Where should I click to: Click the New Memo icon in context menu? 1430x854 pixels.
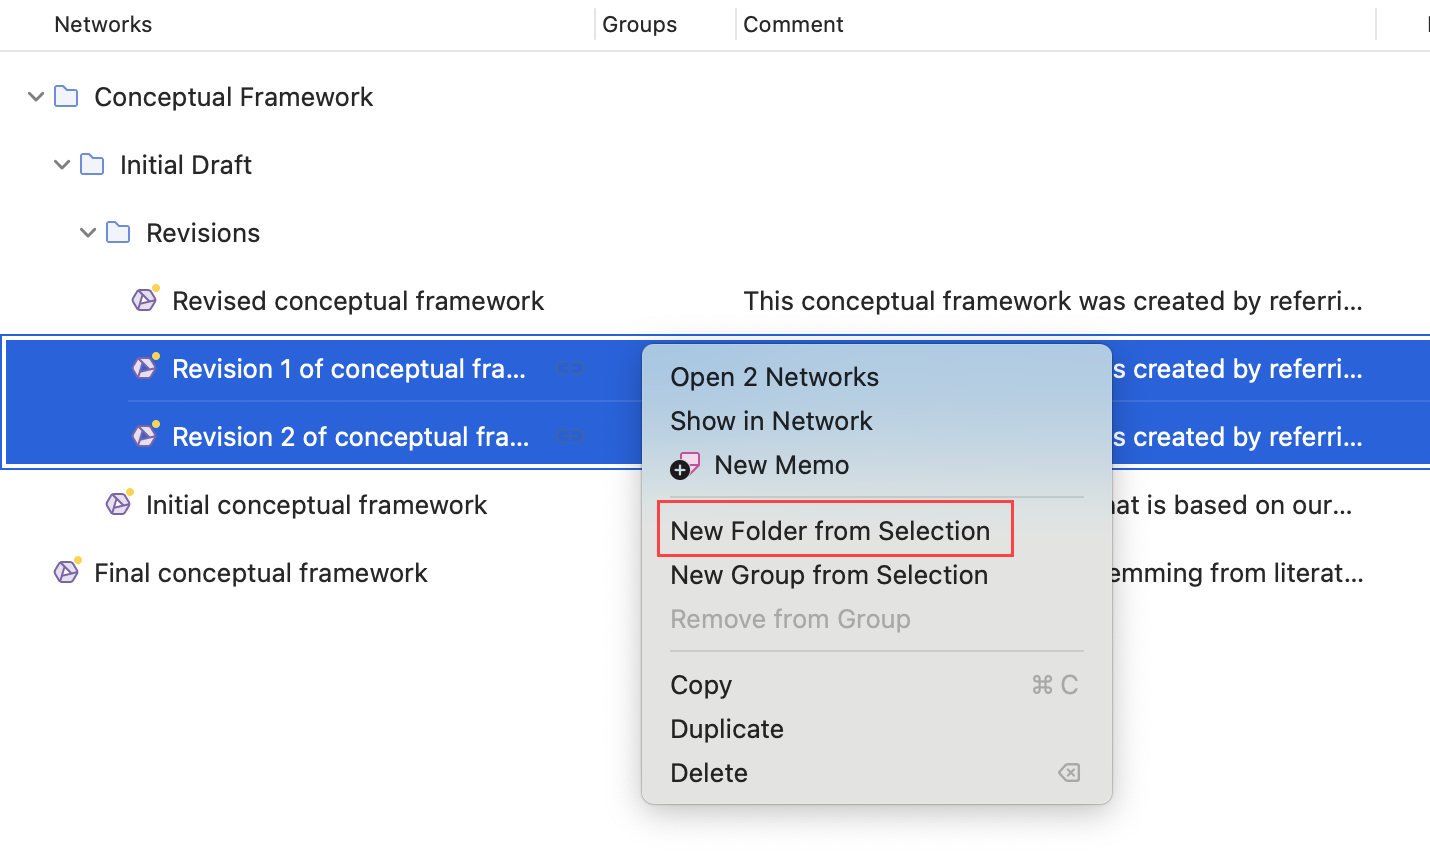click(685, 466)
